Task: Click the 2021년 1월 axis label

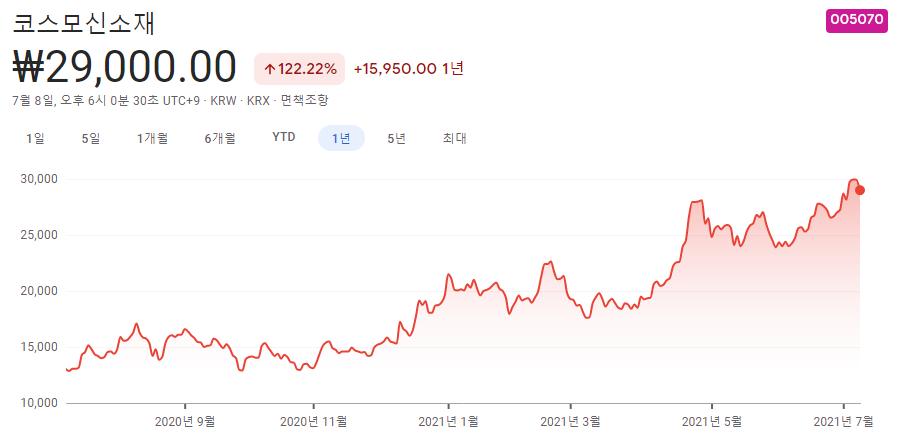Action: tap(448, 422)
